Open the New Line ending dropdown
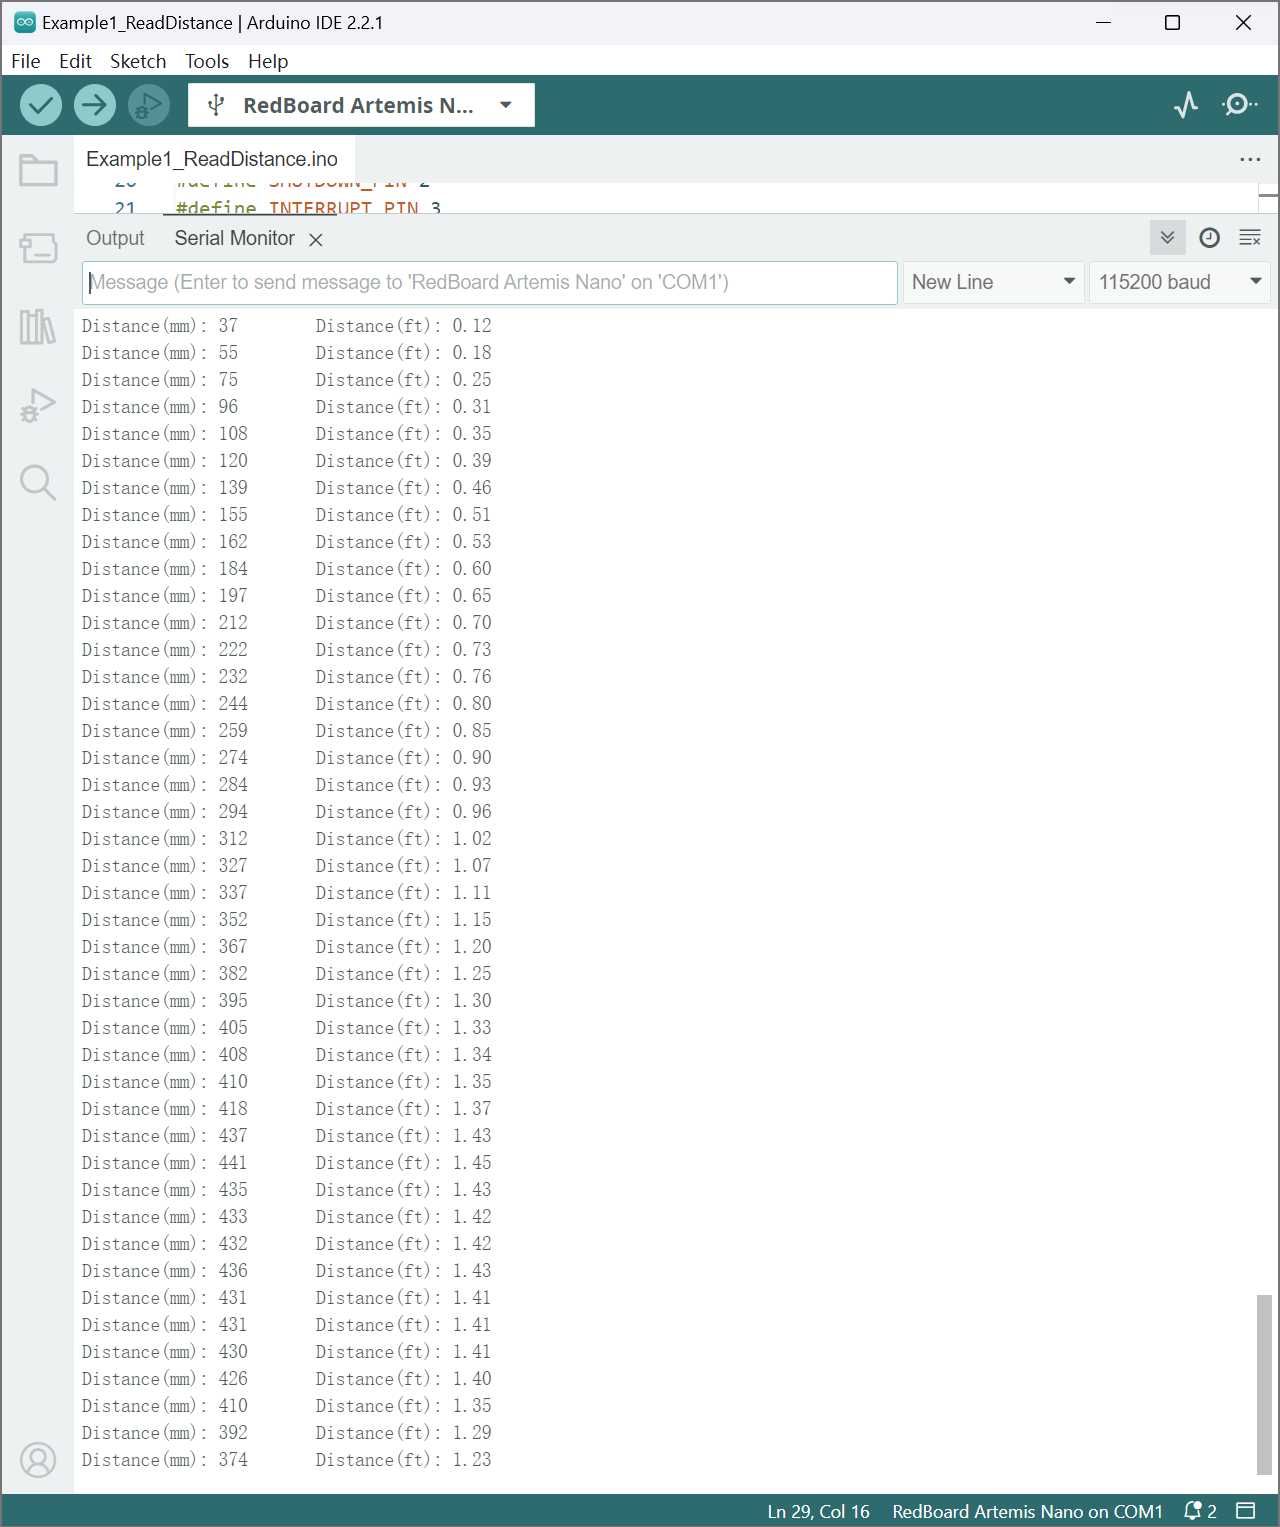1280x1527 pixels. pos(993,282)
